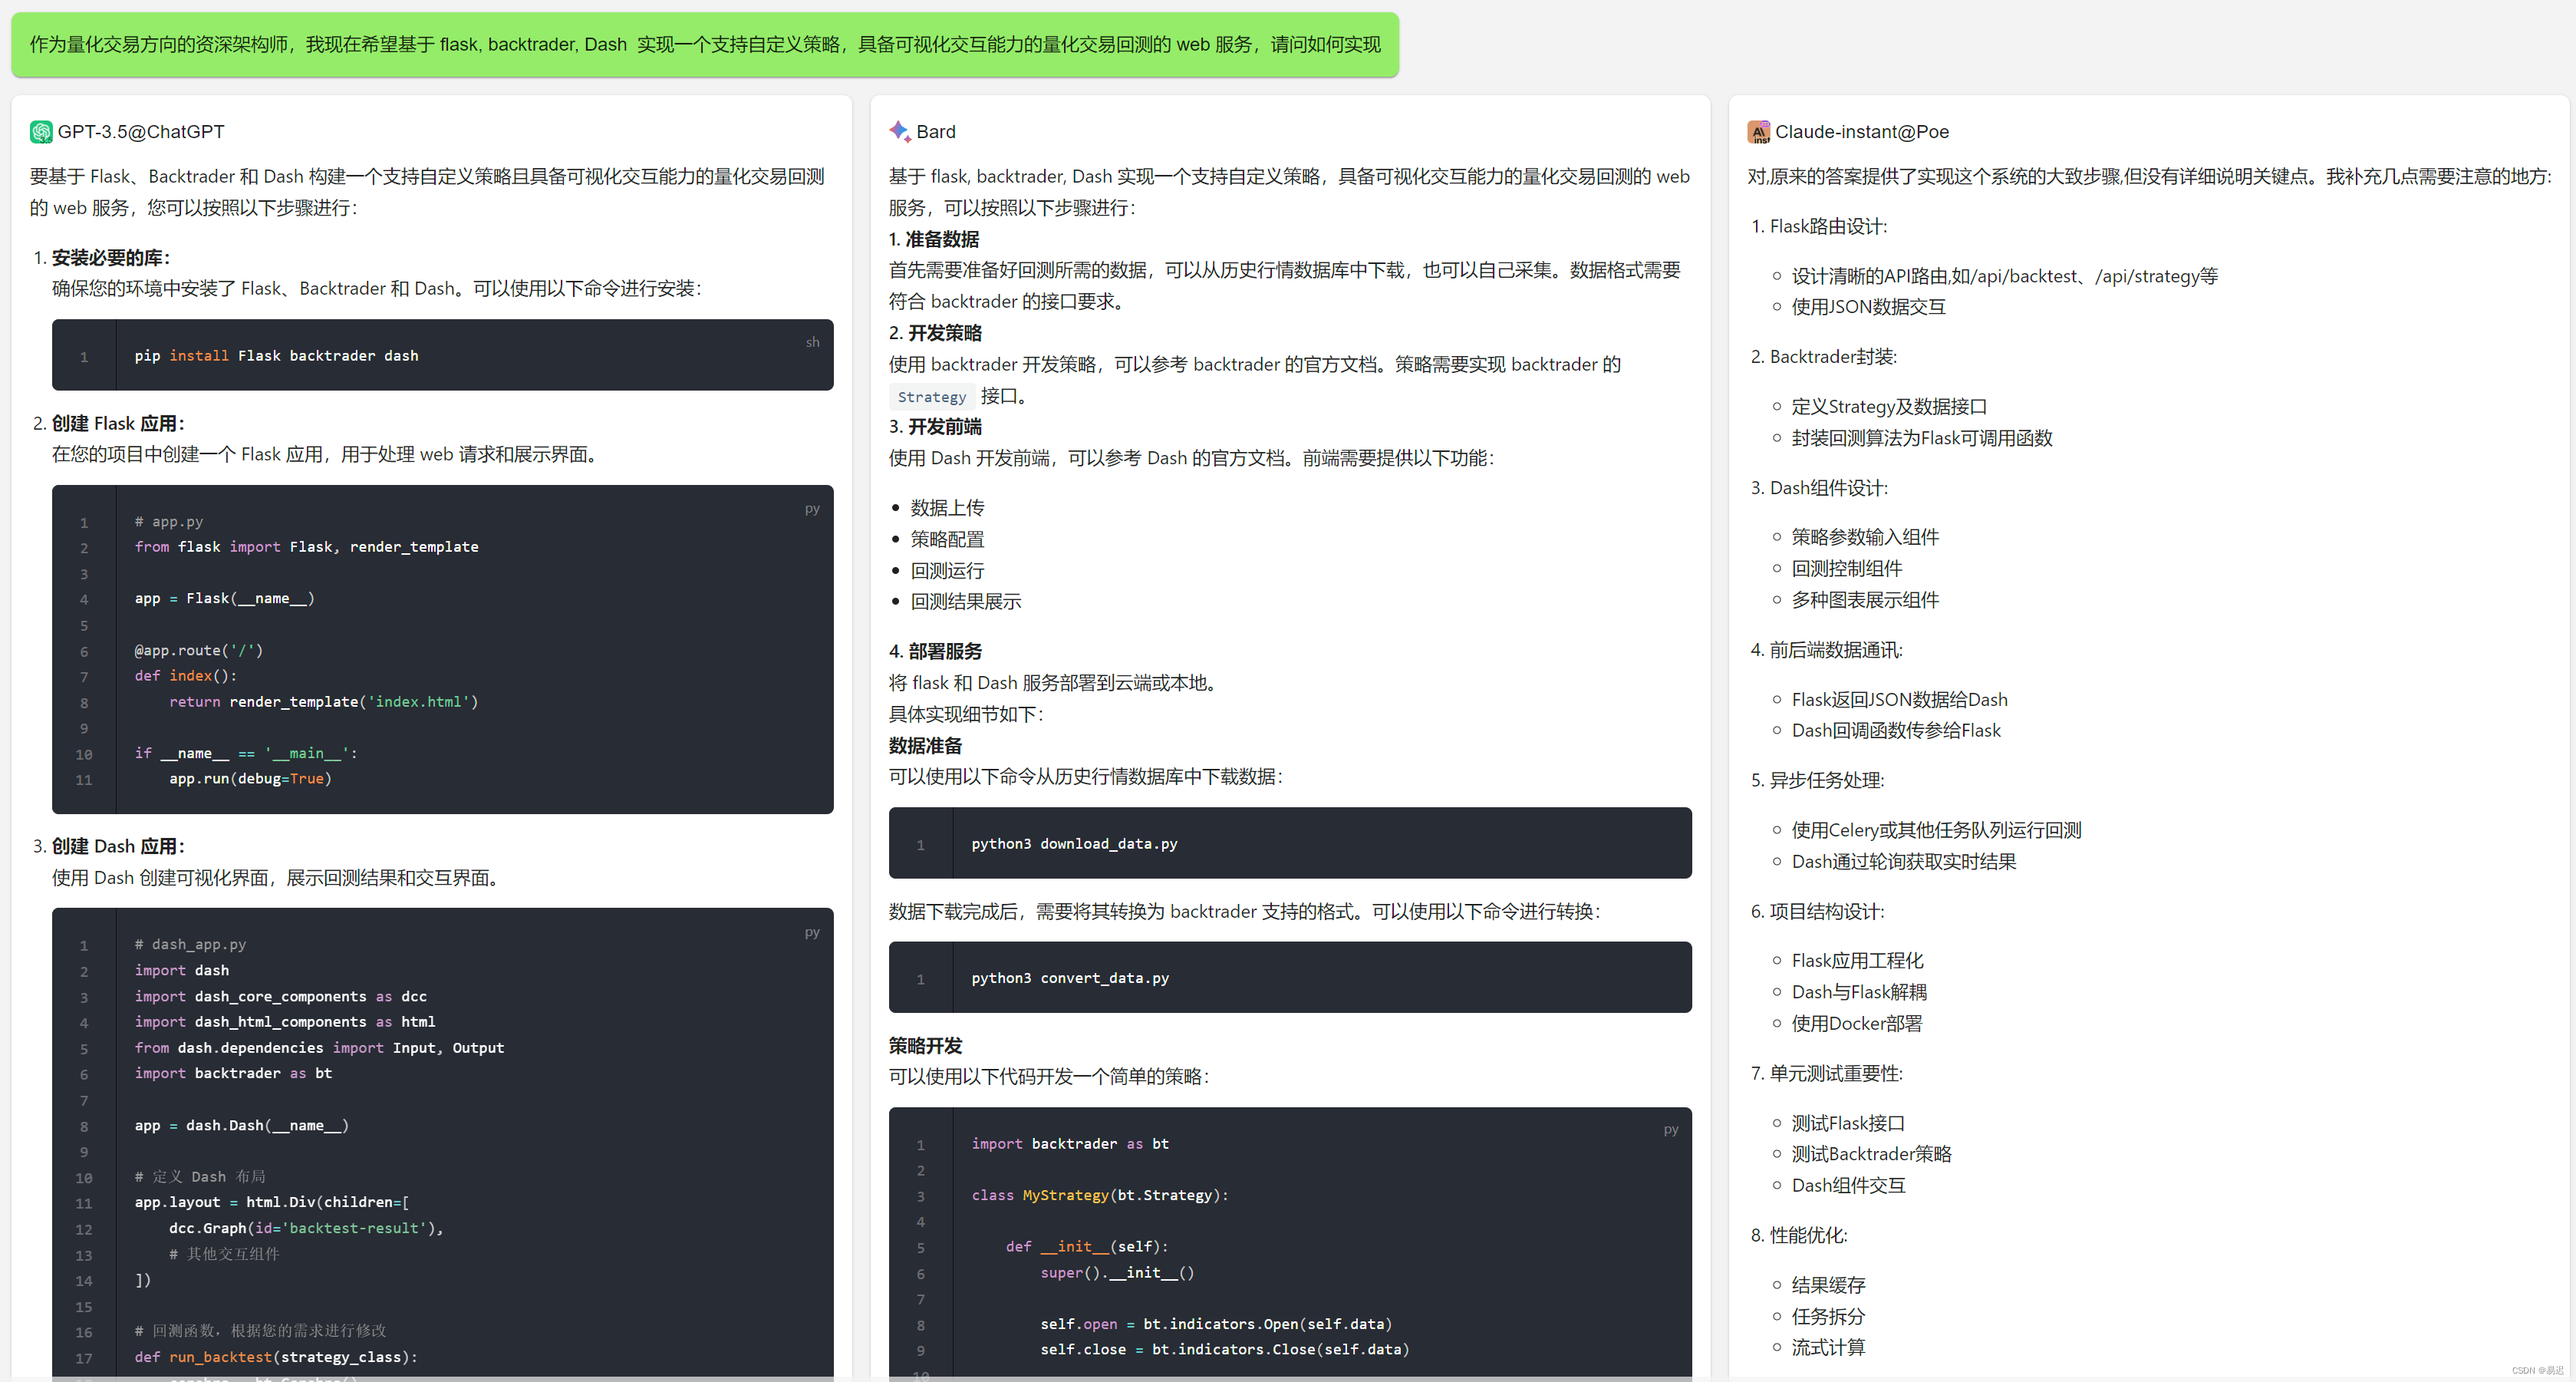Click bullet '多种图表展示组件'
This screenshot has width=2576, height=1382.
[x=1865, y=601]
